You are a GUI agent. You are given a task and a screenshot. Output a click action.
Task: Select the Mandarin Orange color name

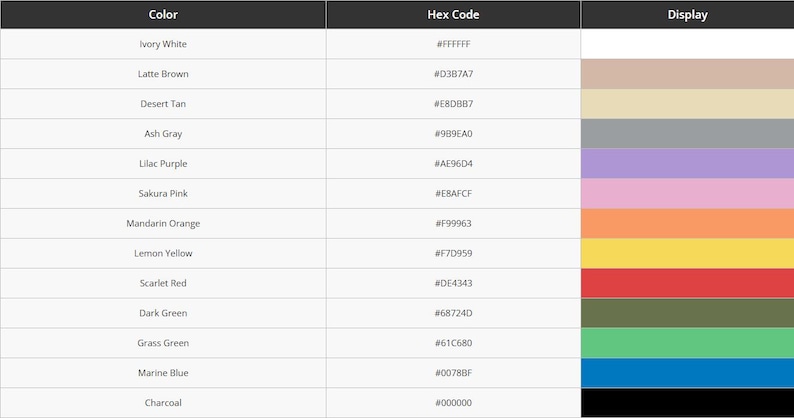163,223
